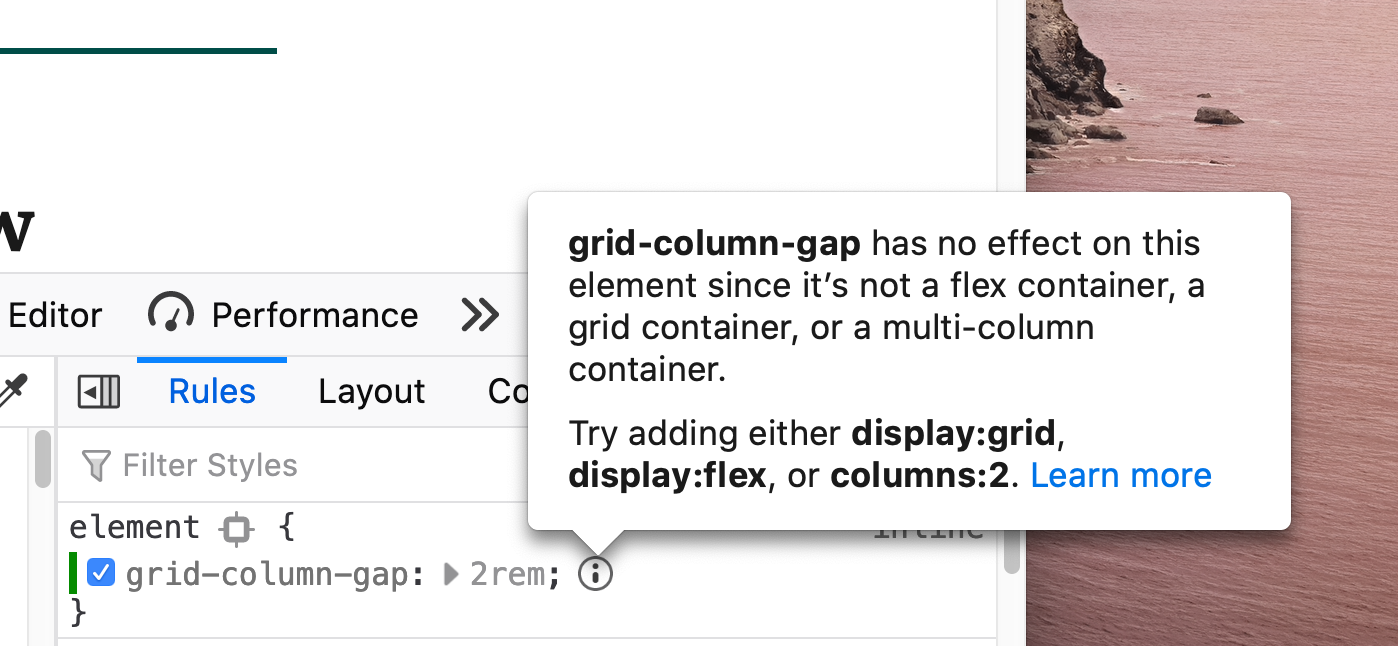Focus the Filter Styles input field

[x=300, y=465]
